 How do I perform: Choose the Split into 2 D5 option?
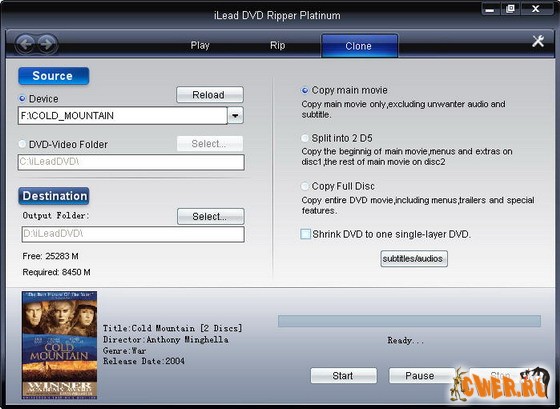(x=305, y=138)
